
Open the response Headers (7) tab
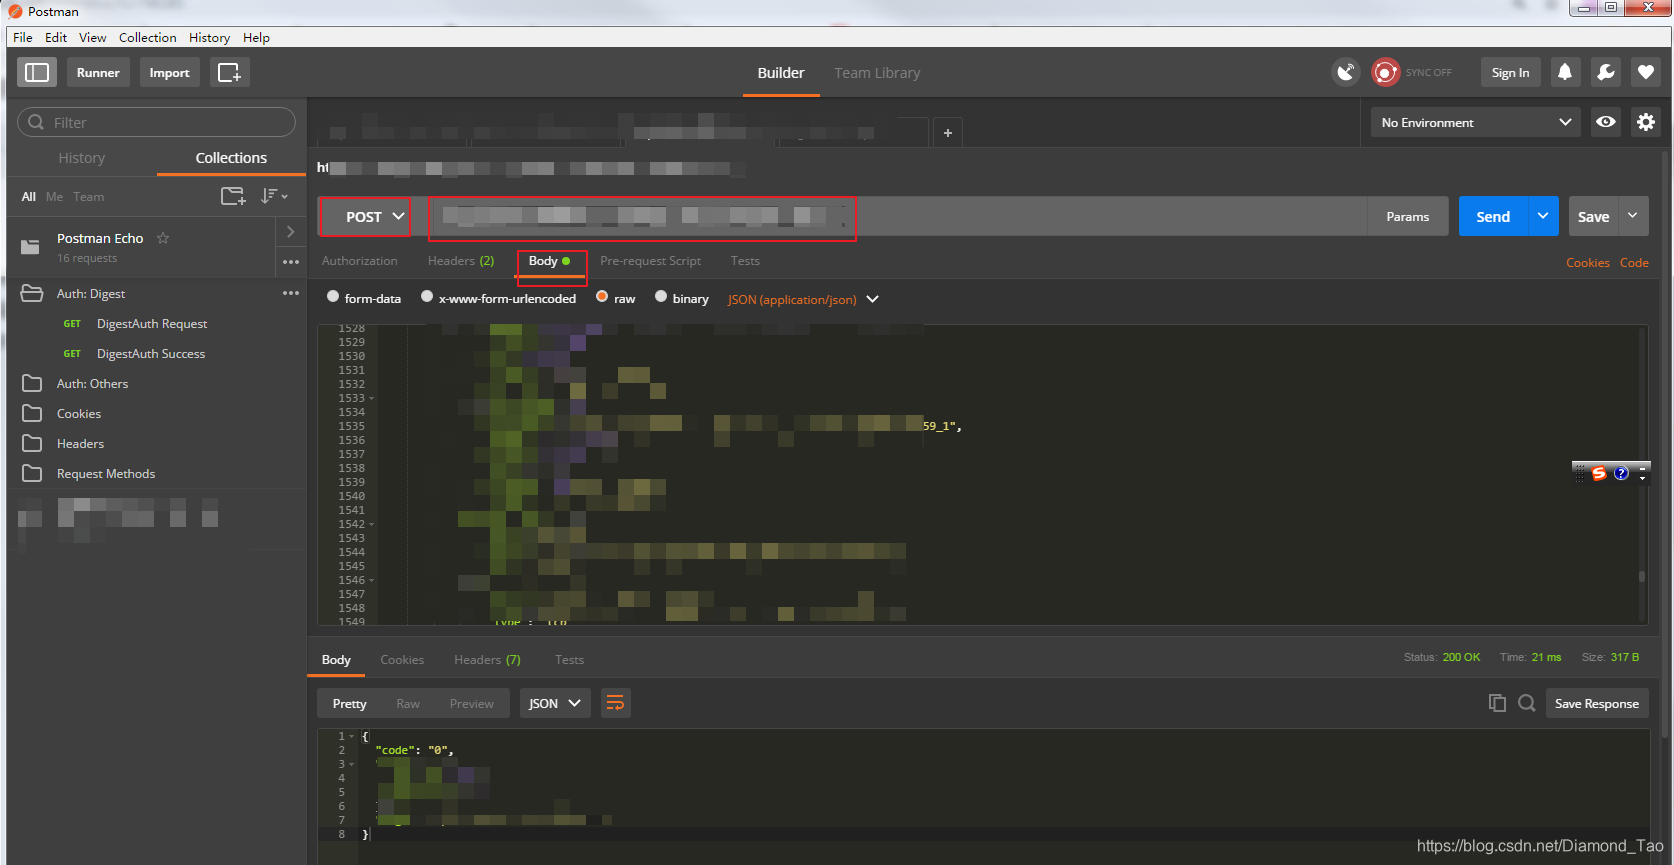[x=487, y=660]
